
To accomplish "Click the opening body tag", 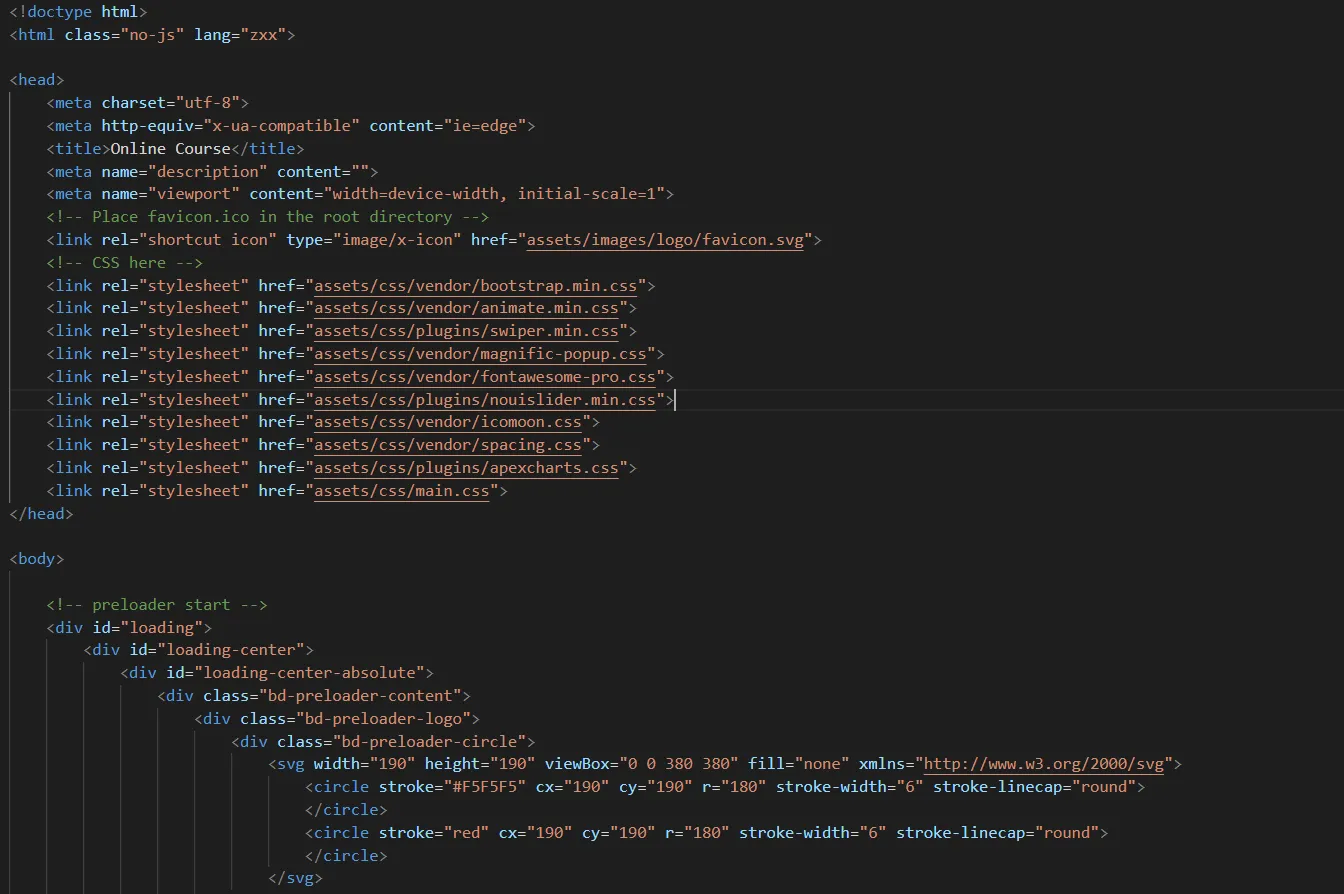I will pyautogui.click(x=36, y=559).
